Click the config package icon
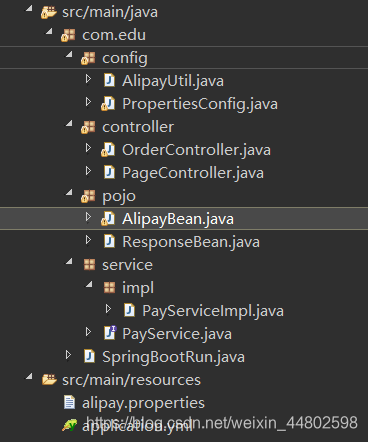 click(88, 58)
